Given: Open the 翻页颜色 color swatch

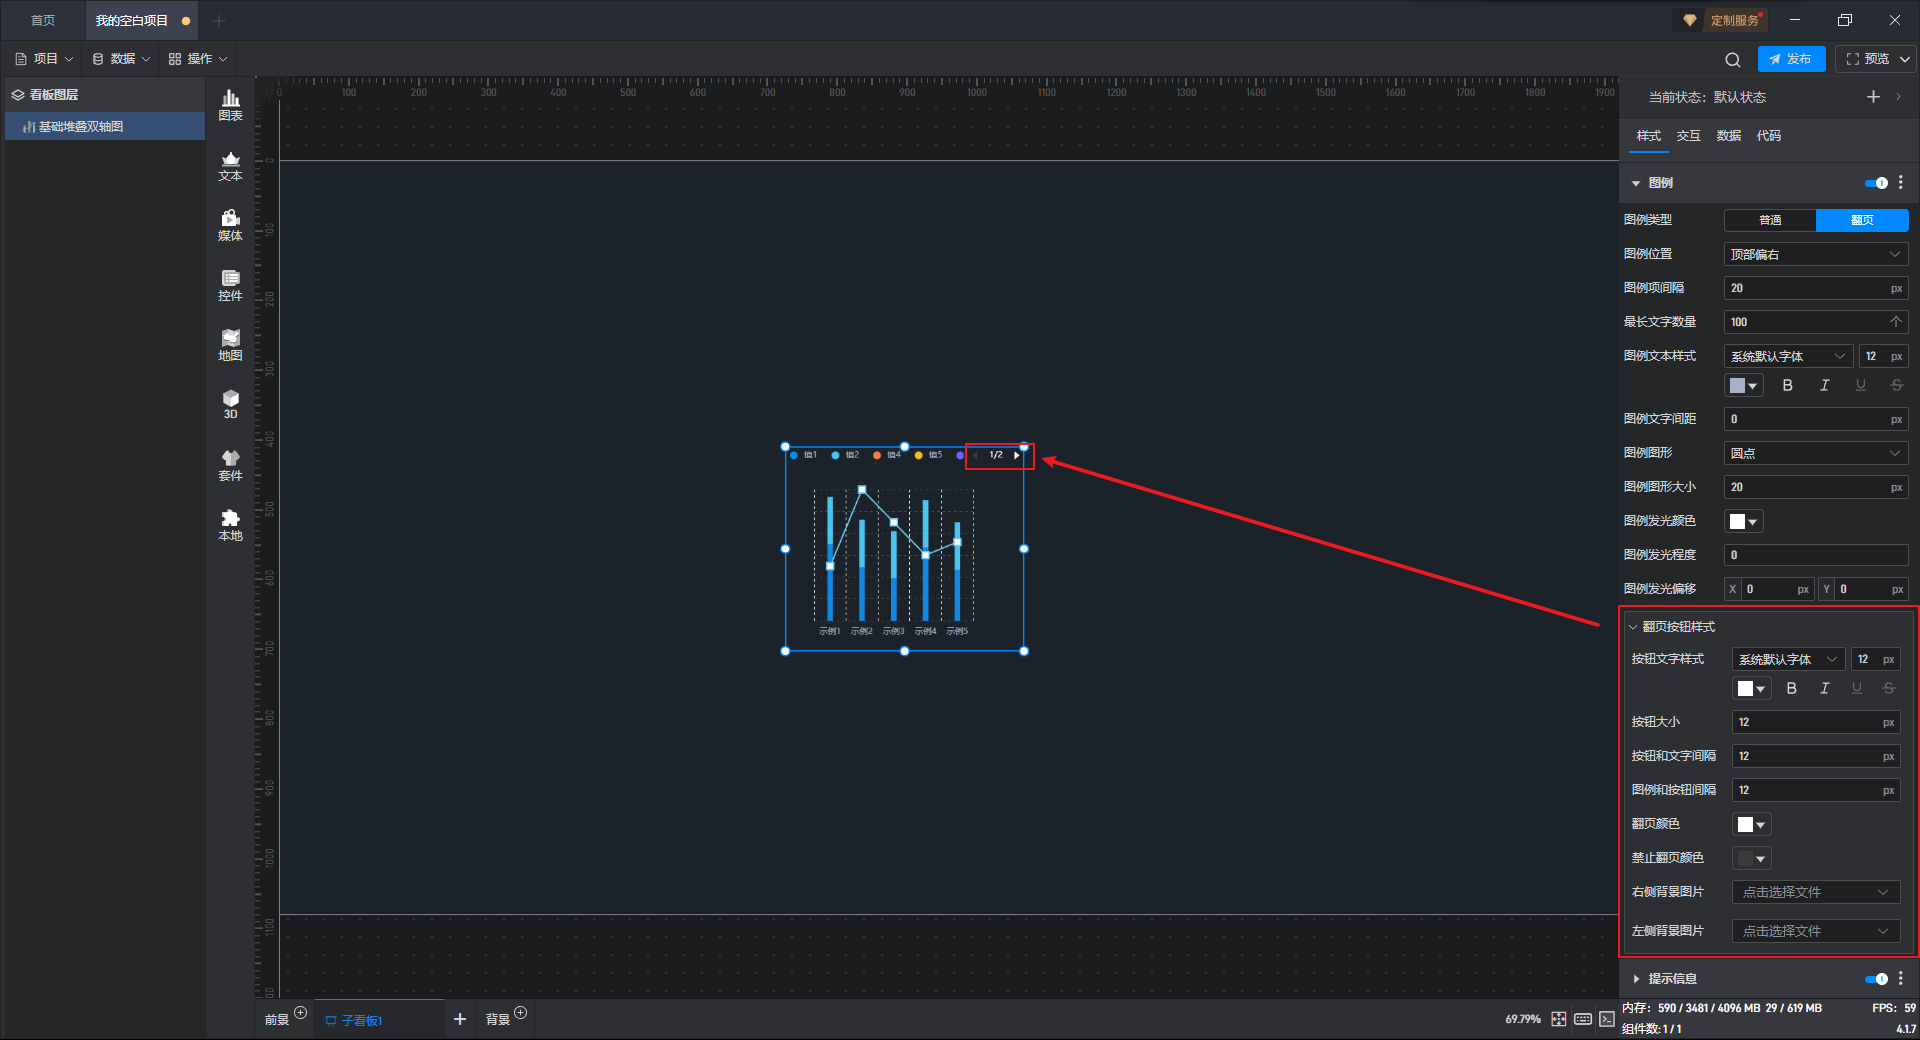Looking at the screenshot, I should point(1752,825).
